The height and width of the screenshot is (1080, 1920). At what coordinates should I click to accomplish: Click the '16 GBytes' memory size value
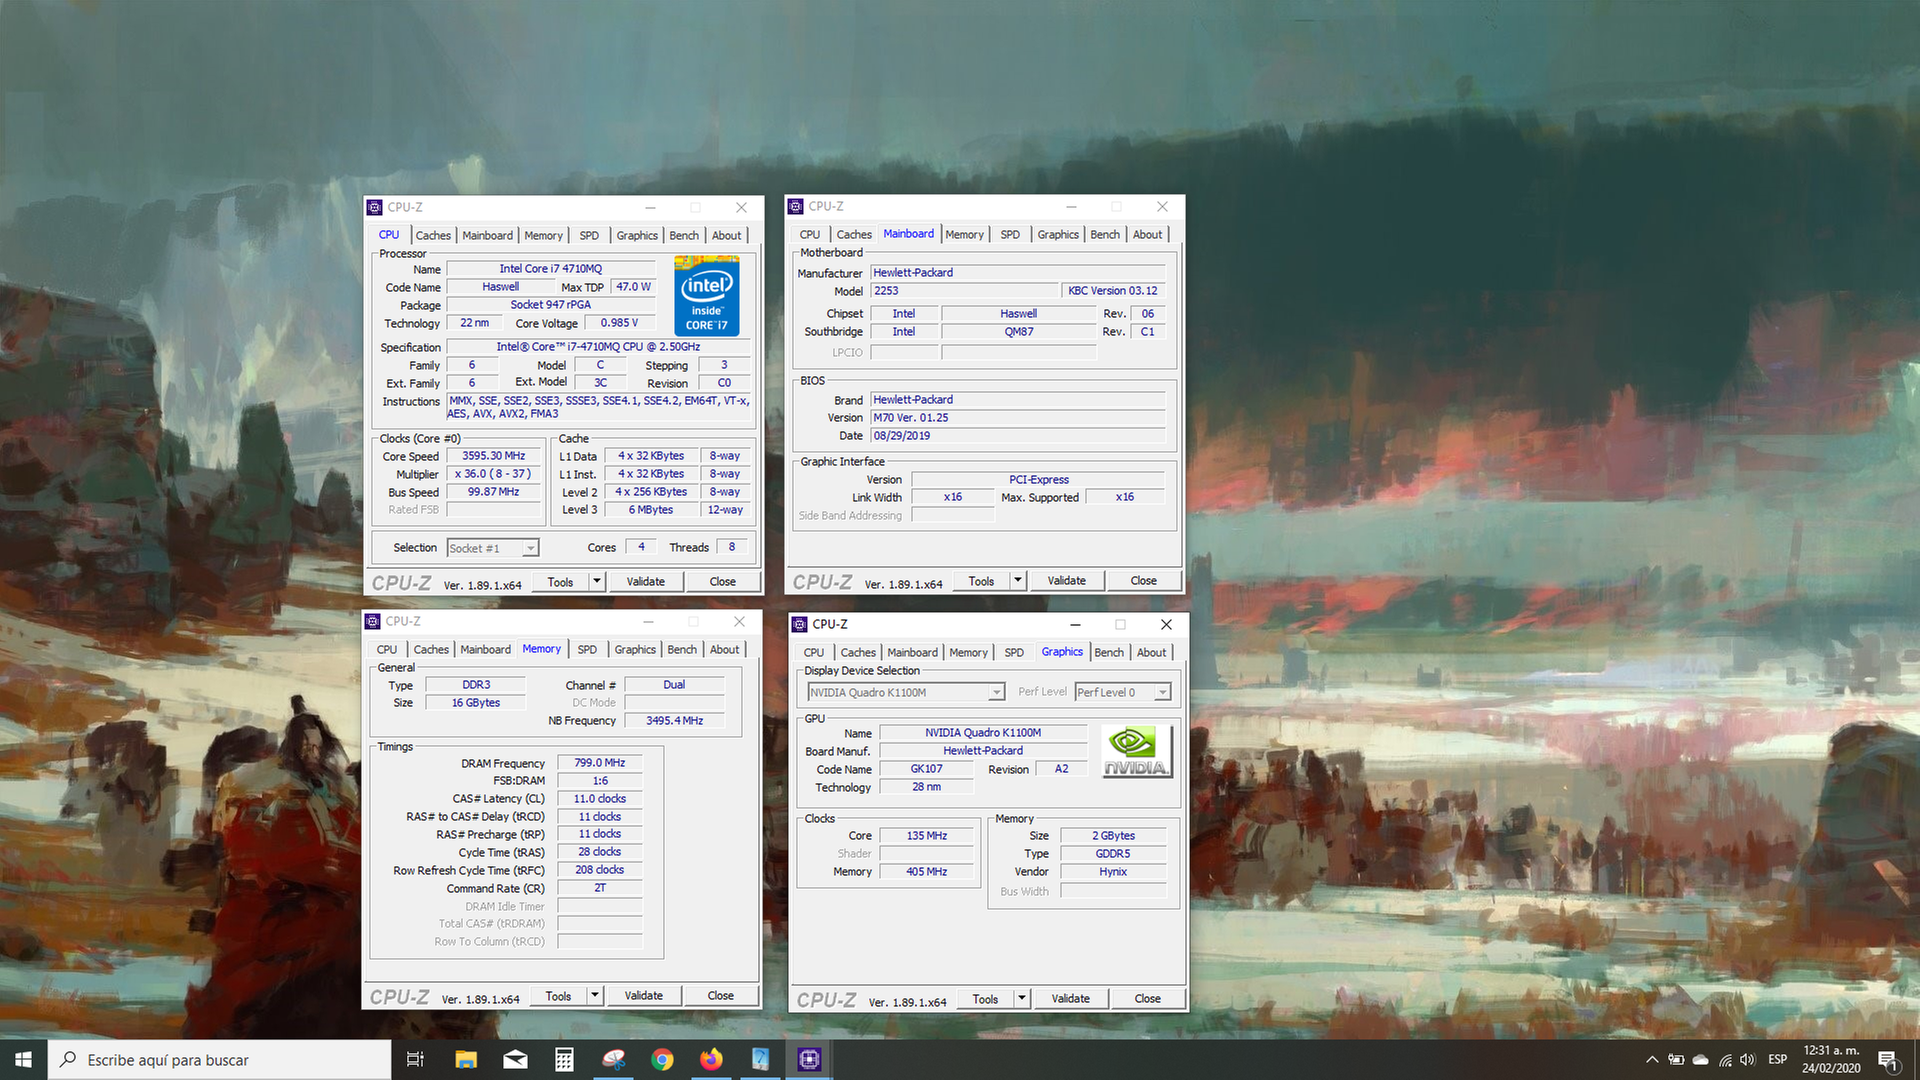tap(475, 702)
